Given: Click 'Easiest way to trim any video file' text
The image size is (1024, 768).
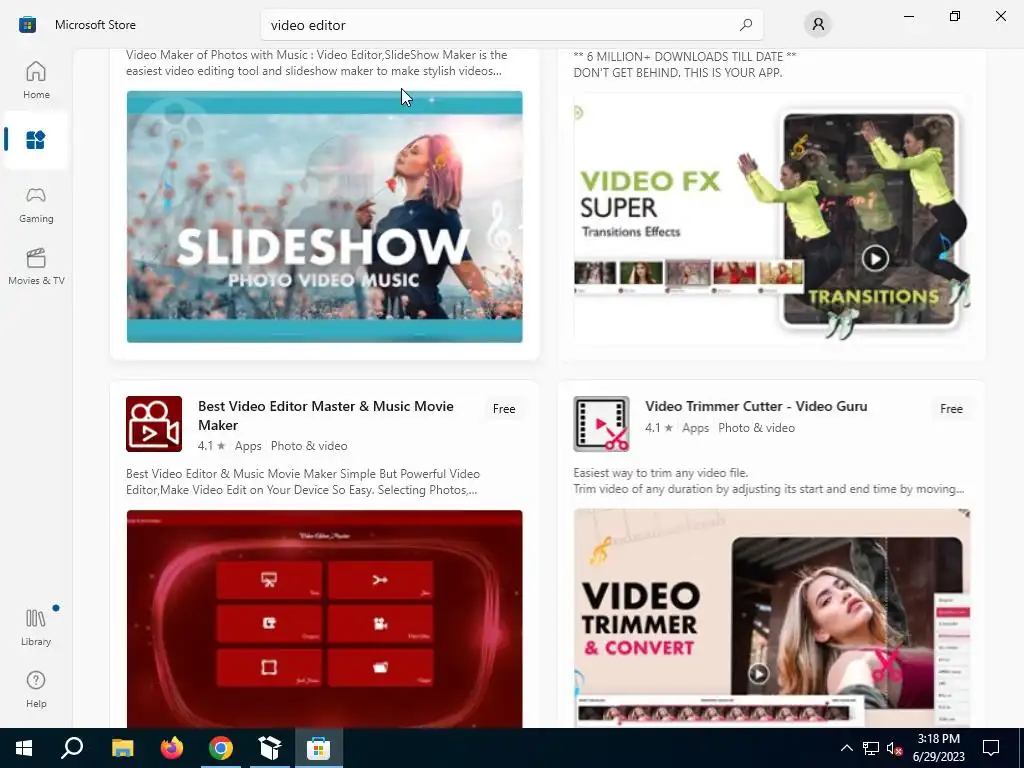Looking at the screenshot, I should click(660, 473).
